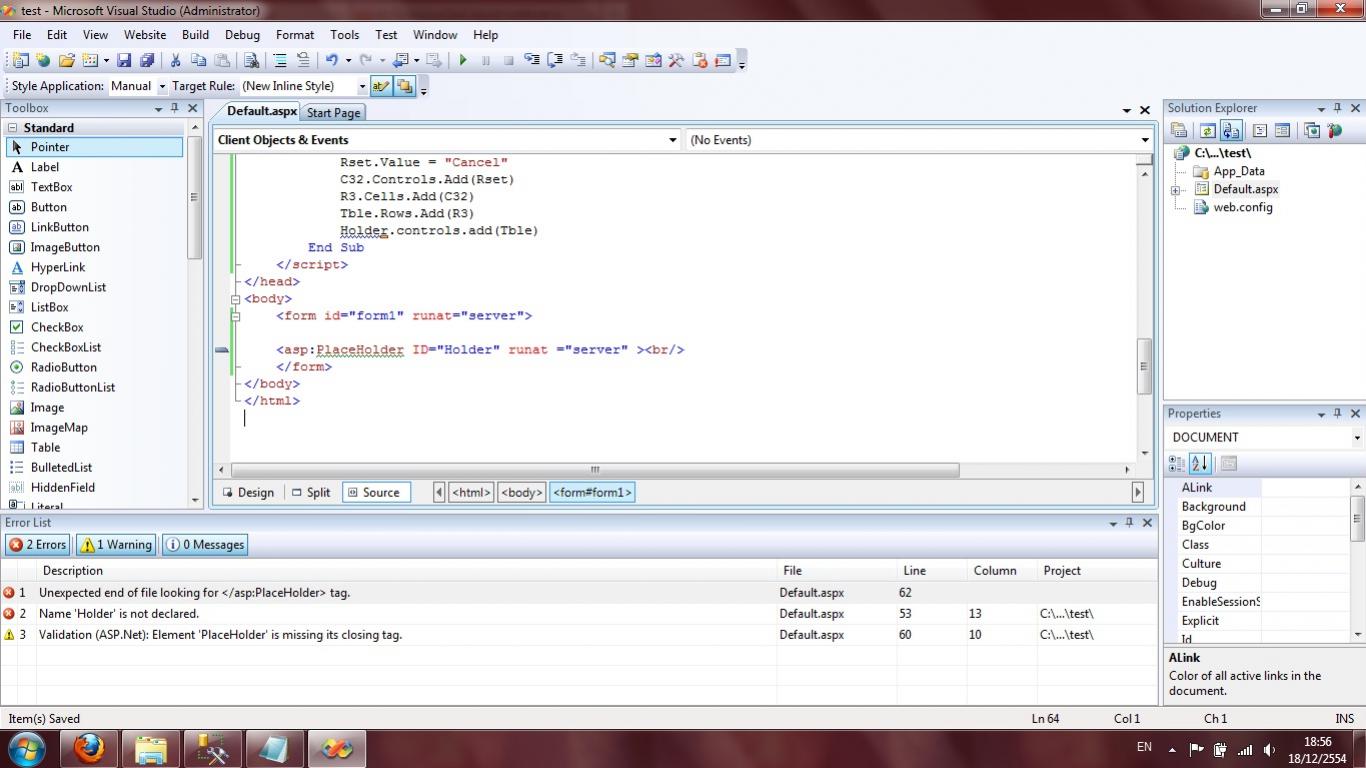1366x768 pixels.
Task: Click the New Web Site toolbar icon
Action: (x=43, y=60)
